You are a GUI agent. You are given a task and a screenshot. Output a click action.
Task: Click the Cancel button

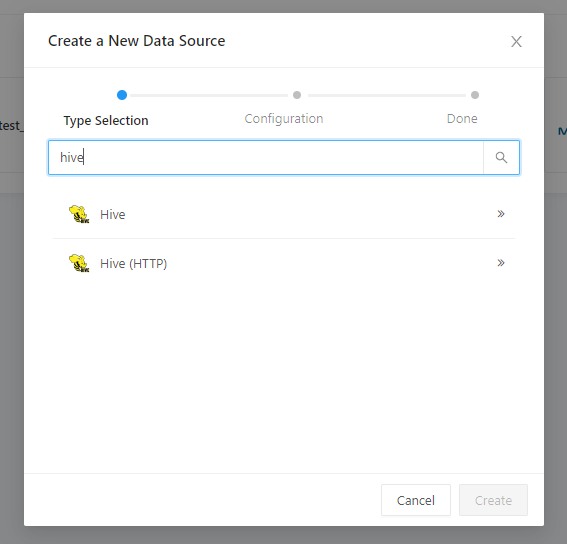point(416,500)
